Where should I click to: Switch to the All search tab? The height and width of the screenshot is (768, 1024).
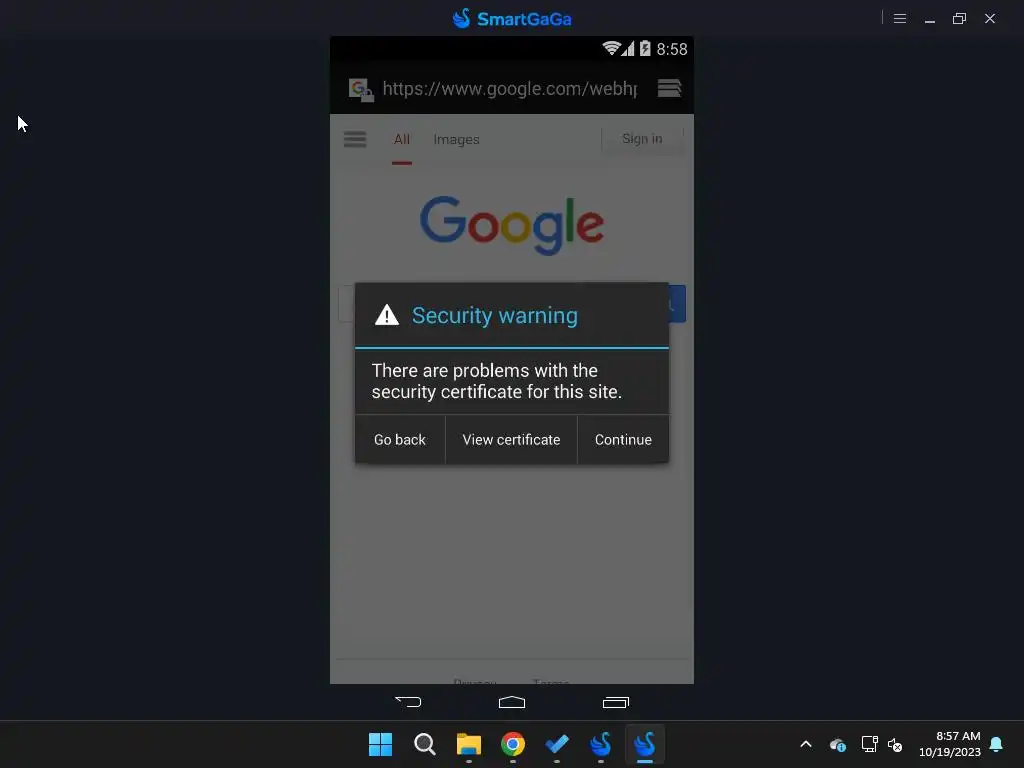pyautogui.click(x=402, y=139)
